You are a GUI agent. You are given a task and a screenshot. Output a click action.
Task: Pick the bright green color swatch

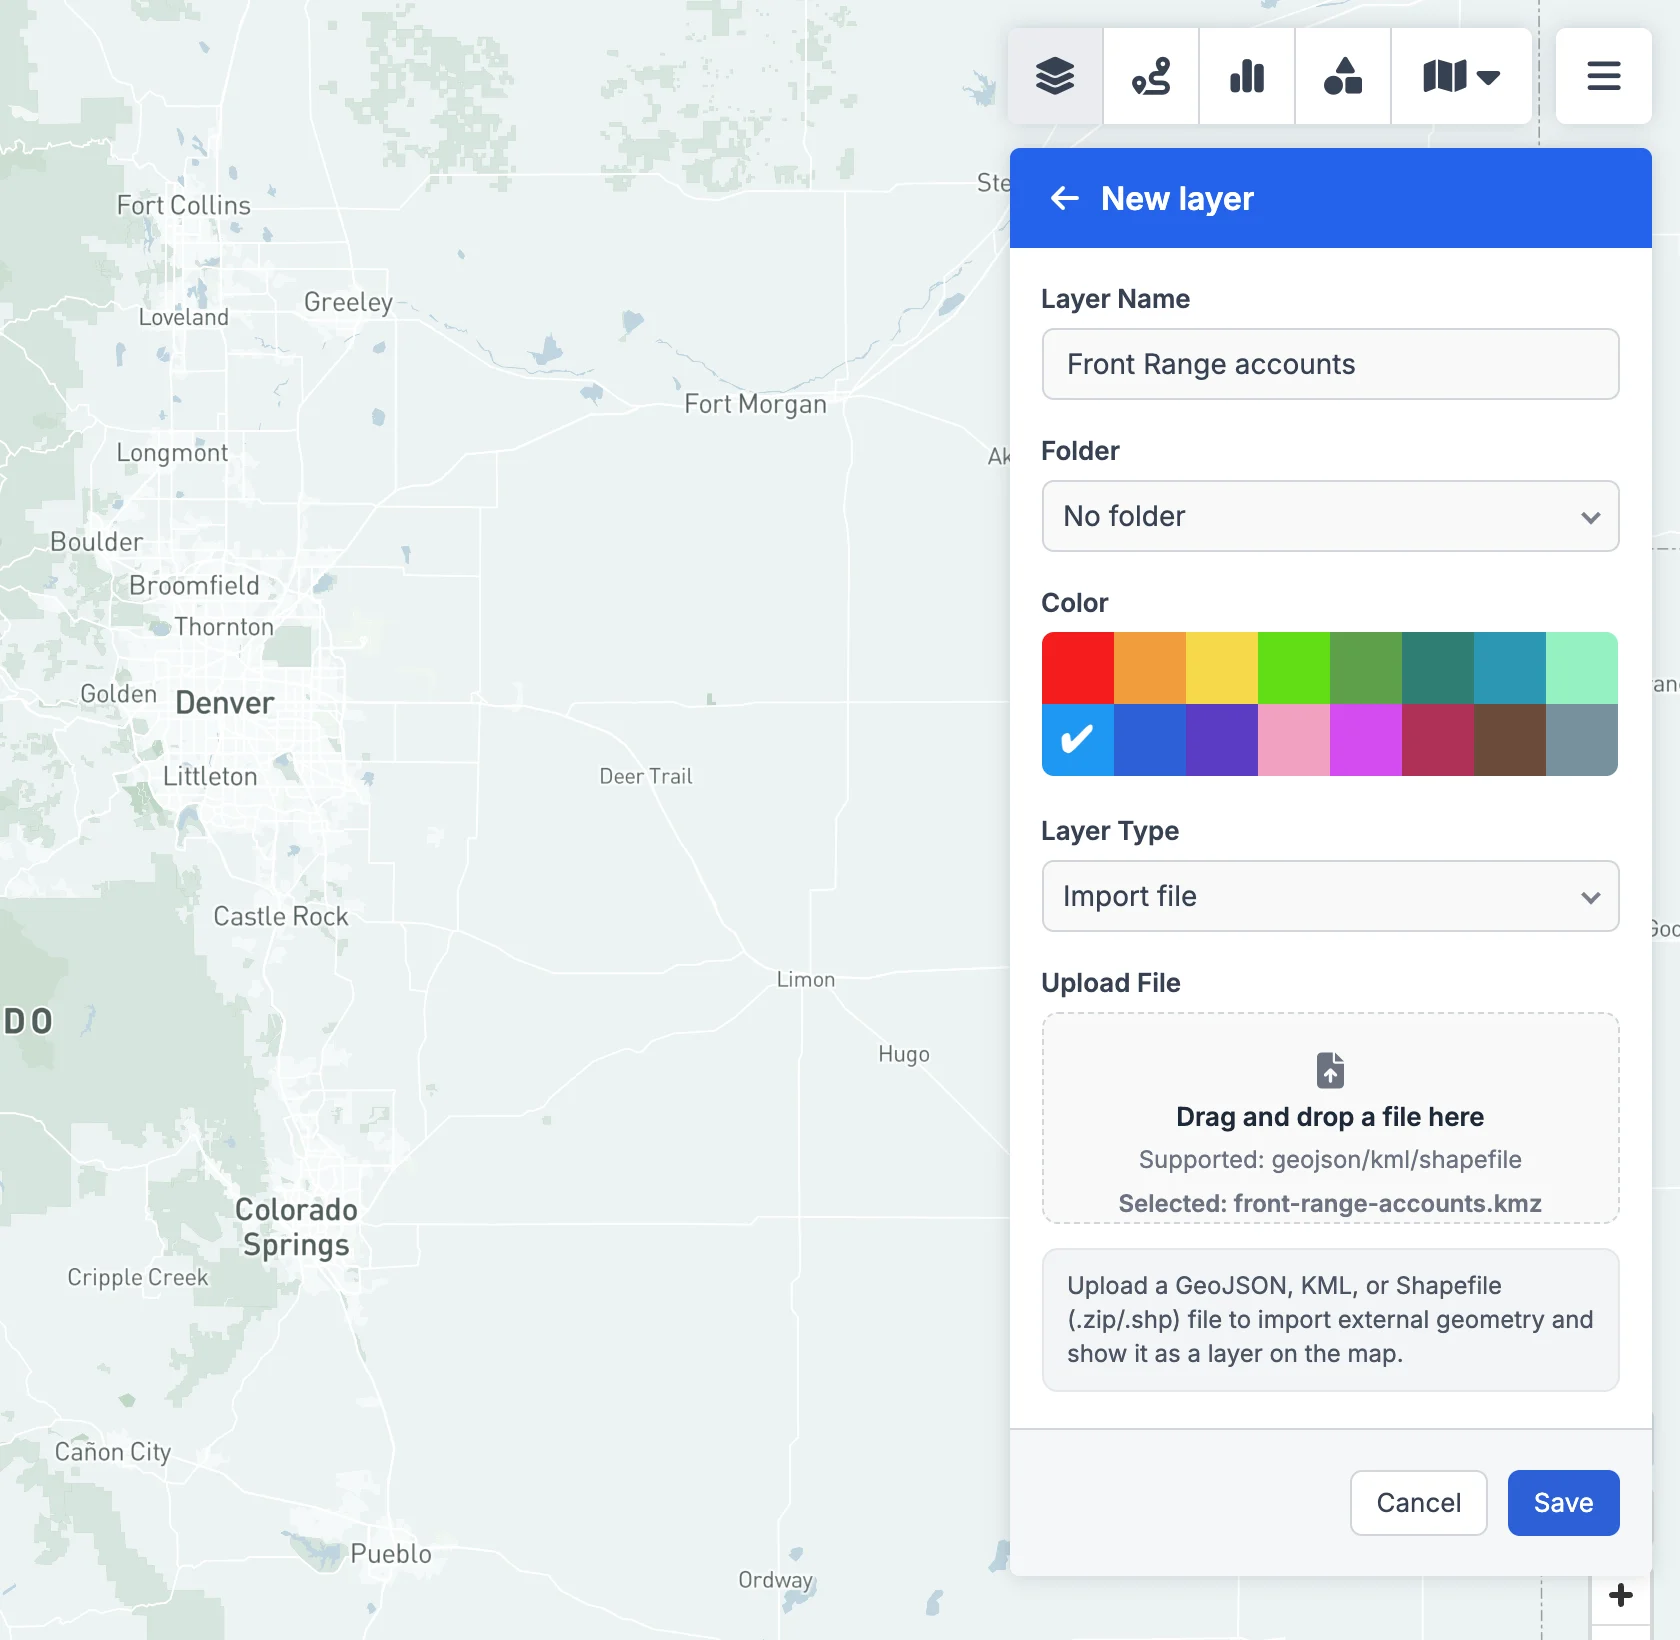point(1294,668)
